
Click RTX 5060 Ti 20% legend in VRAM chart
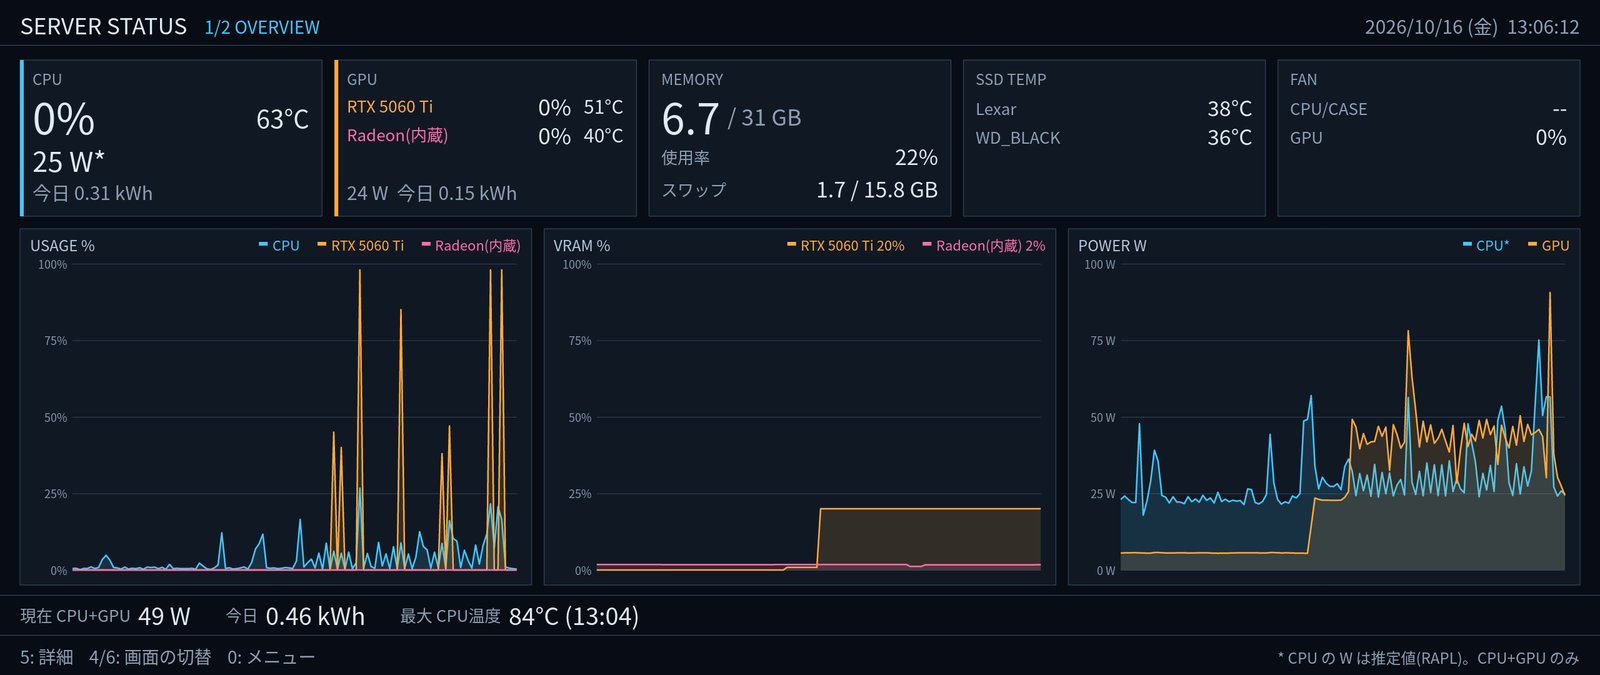point(845,245)
